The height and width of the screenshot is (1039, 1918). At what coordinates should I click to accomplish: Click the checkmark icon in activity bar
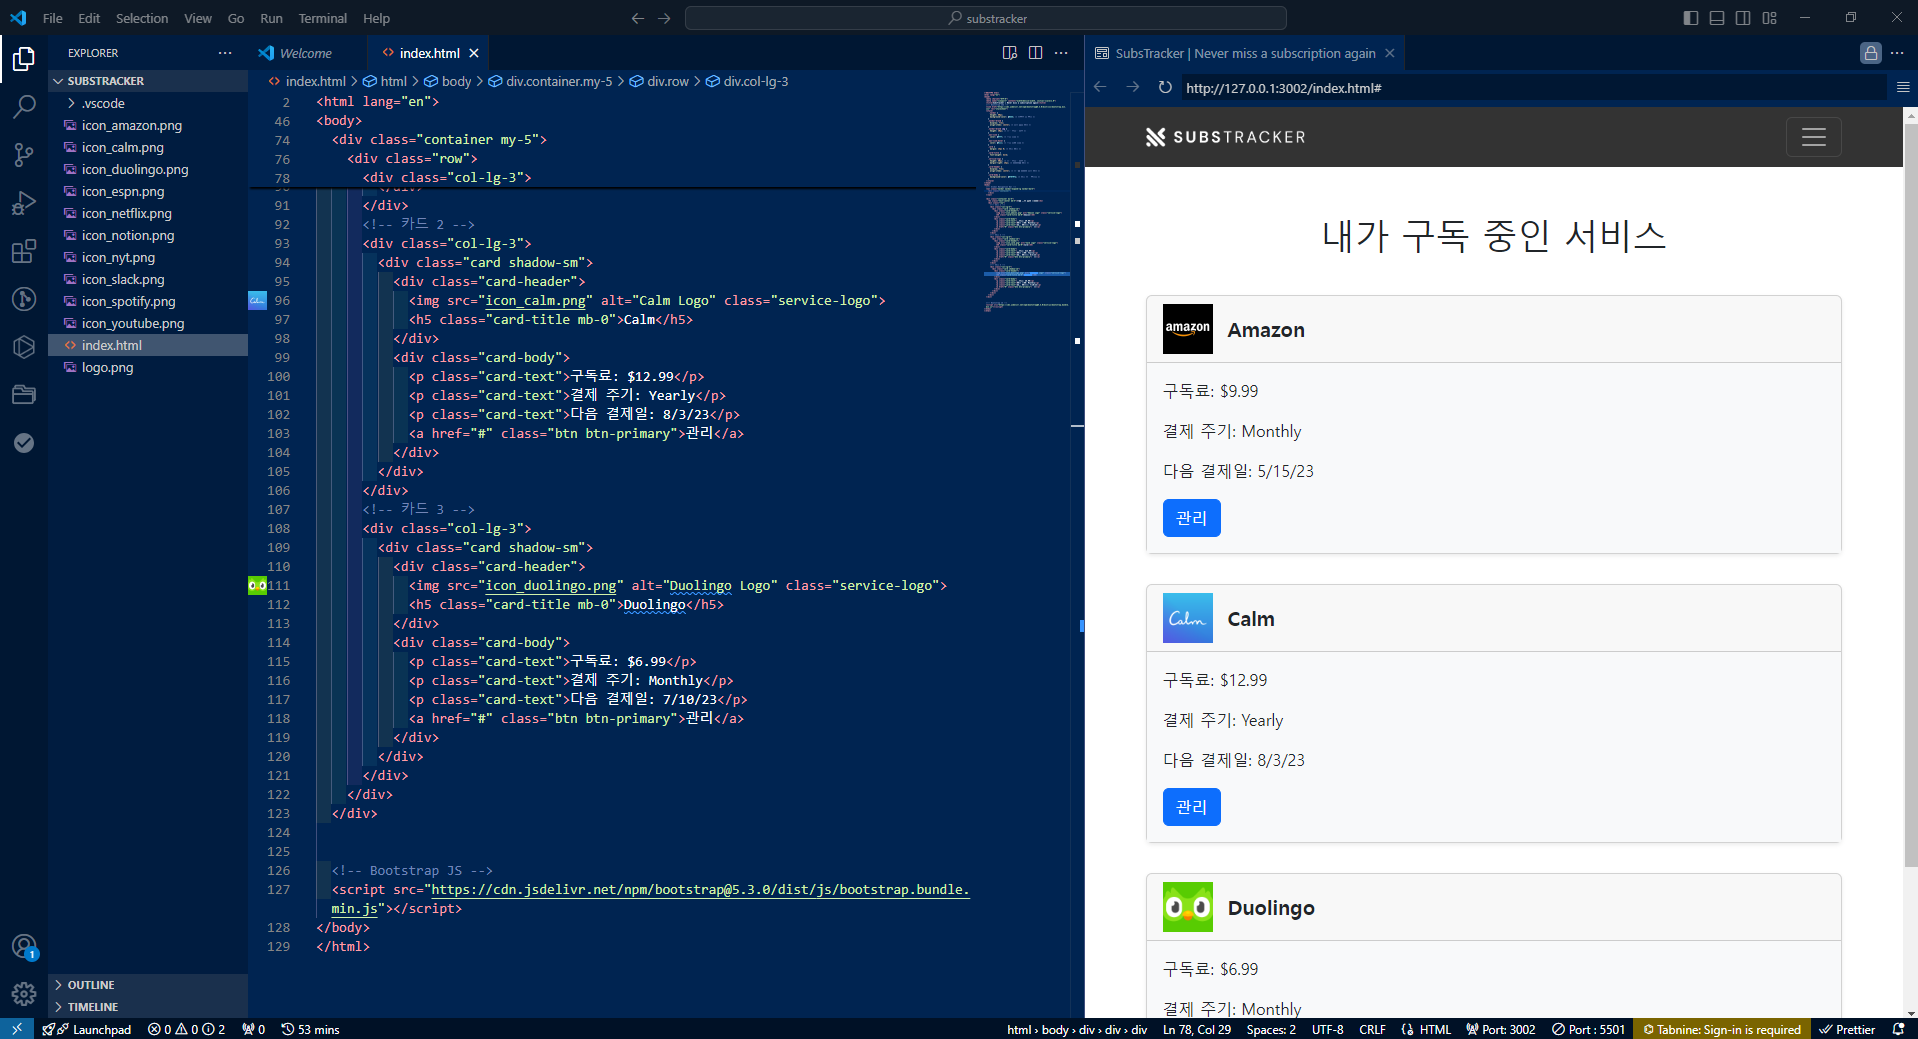tap(24, 443)
